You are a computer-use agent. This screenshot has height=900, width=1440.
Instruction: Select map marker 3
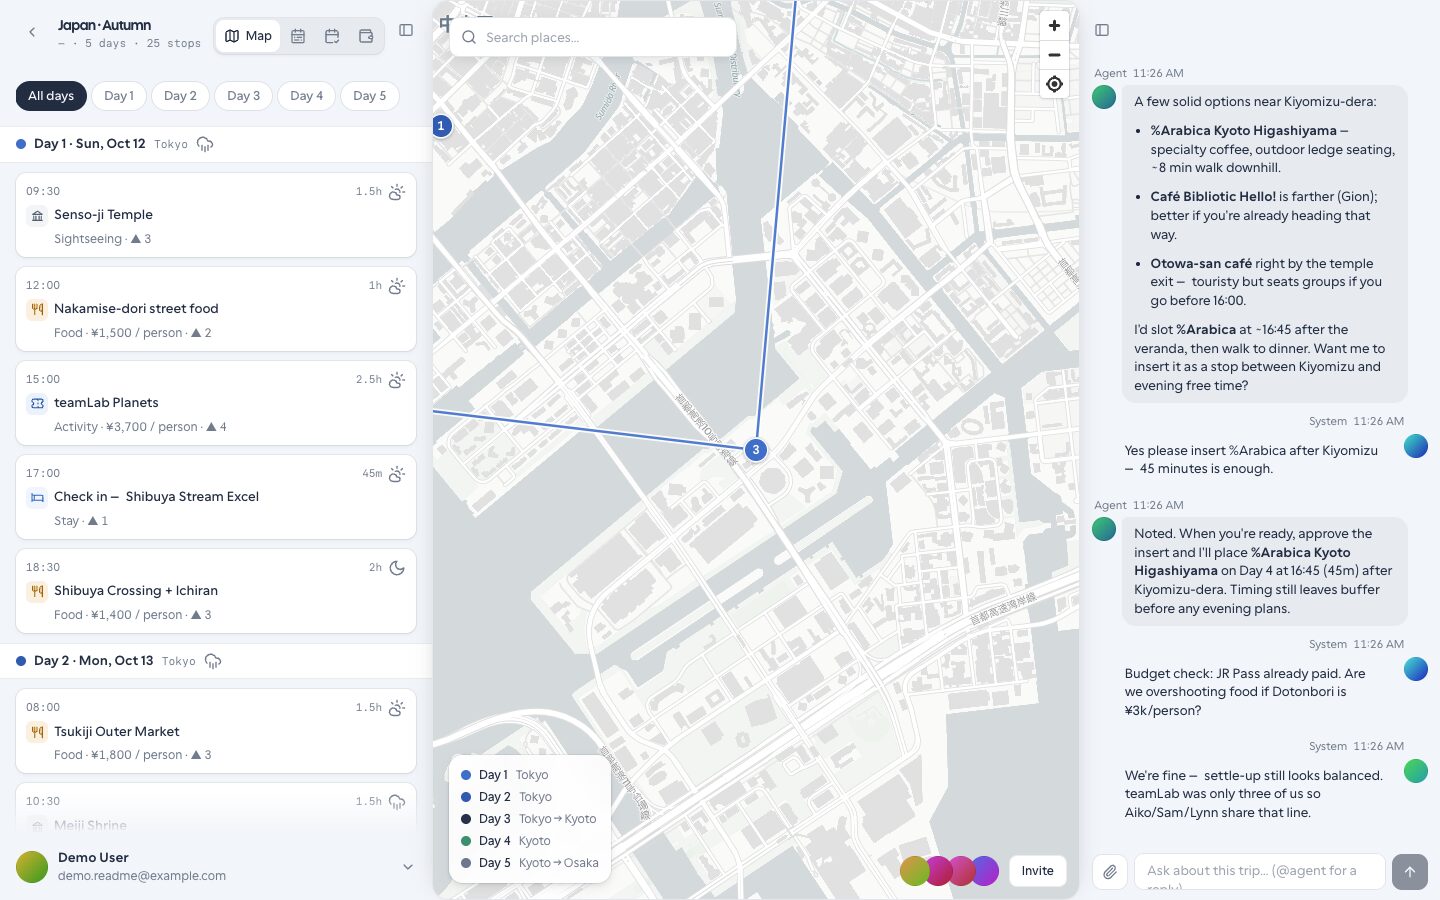(756, 450)
